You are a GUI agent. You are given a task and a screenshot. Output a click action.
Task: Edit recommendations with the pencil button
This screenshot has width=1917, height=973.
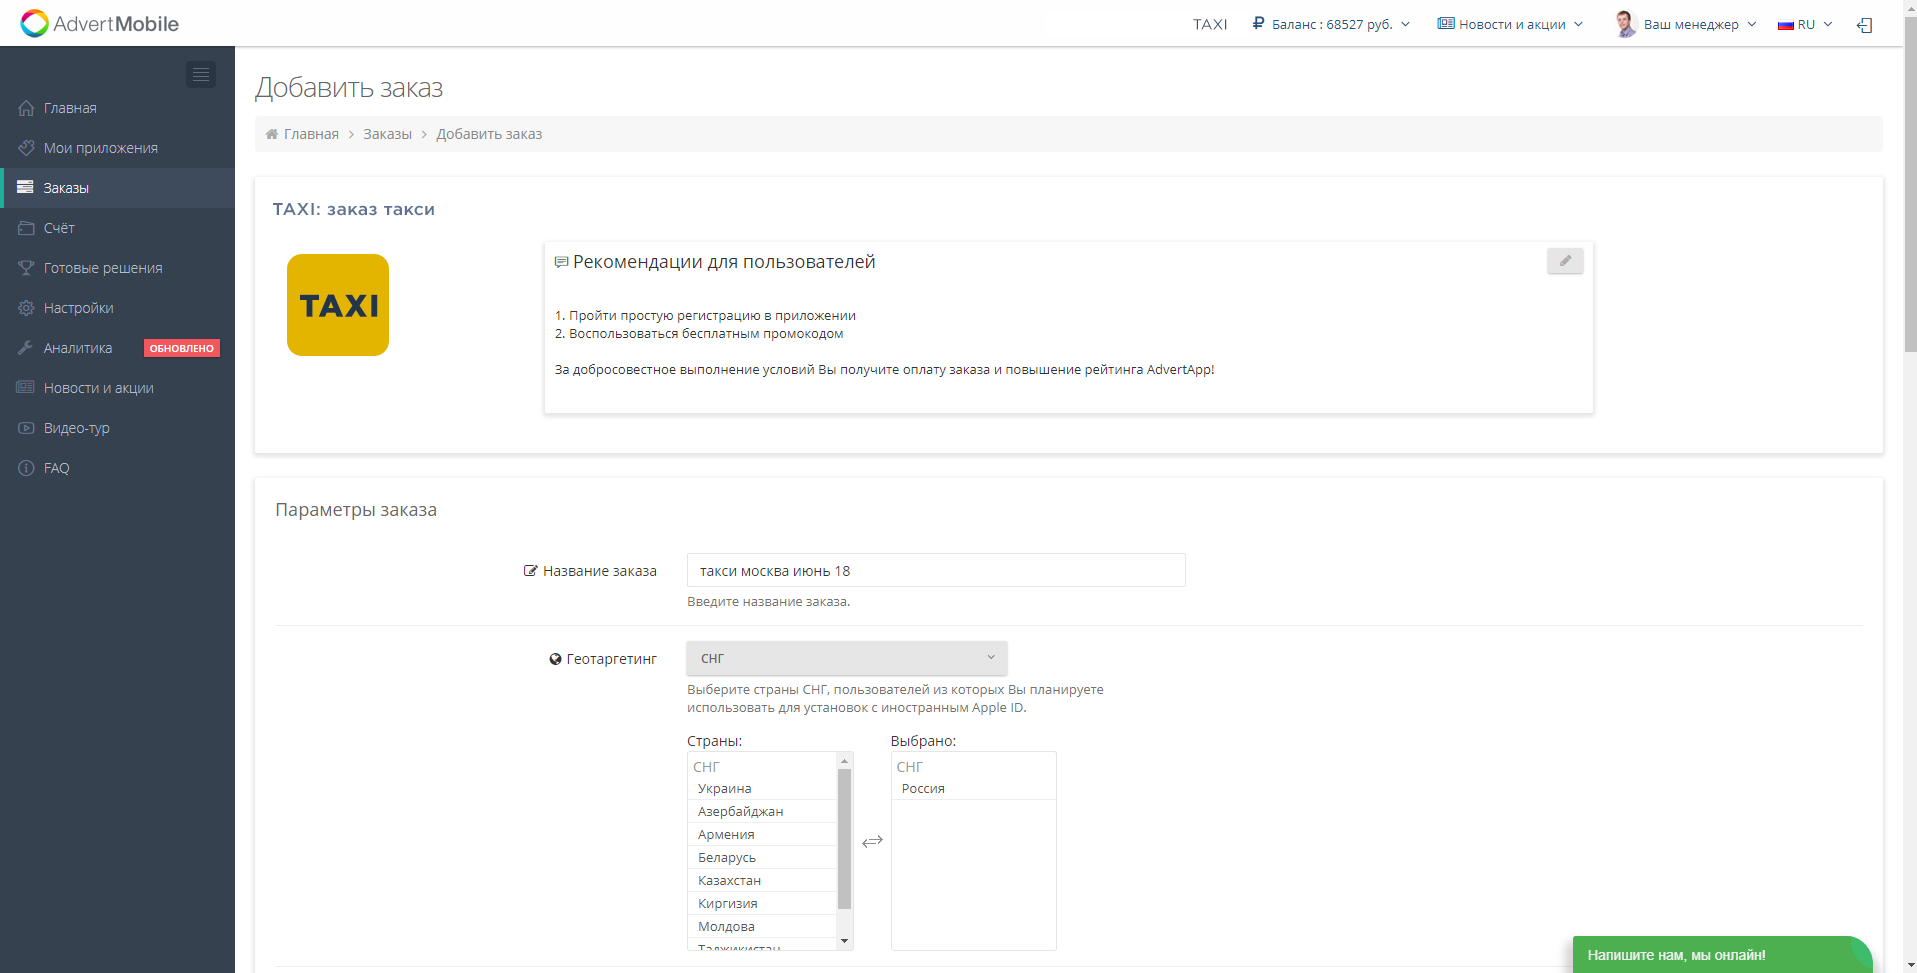(x=1565, y=261)
